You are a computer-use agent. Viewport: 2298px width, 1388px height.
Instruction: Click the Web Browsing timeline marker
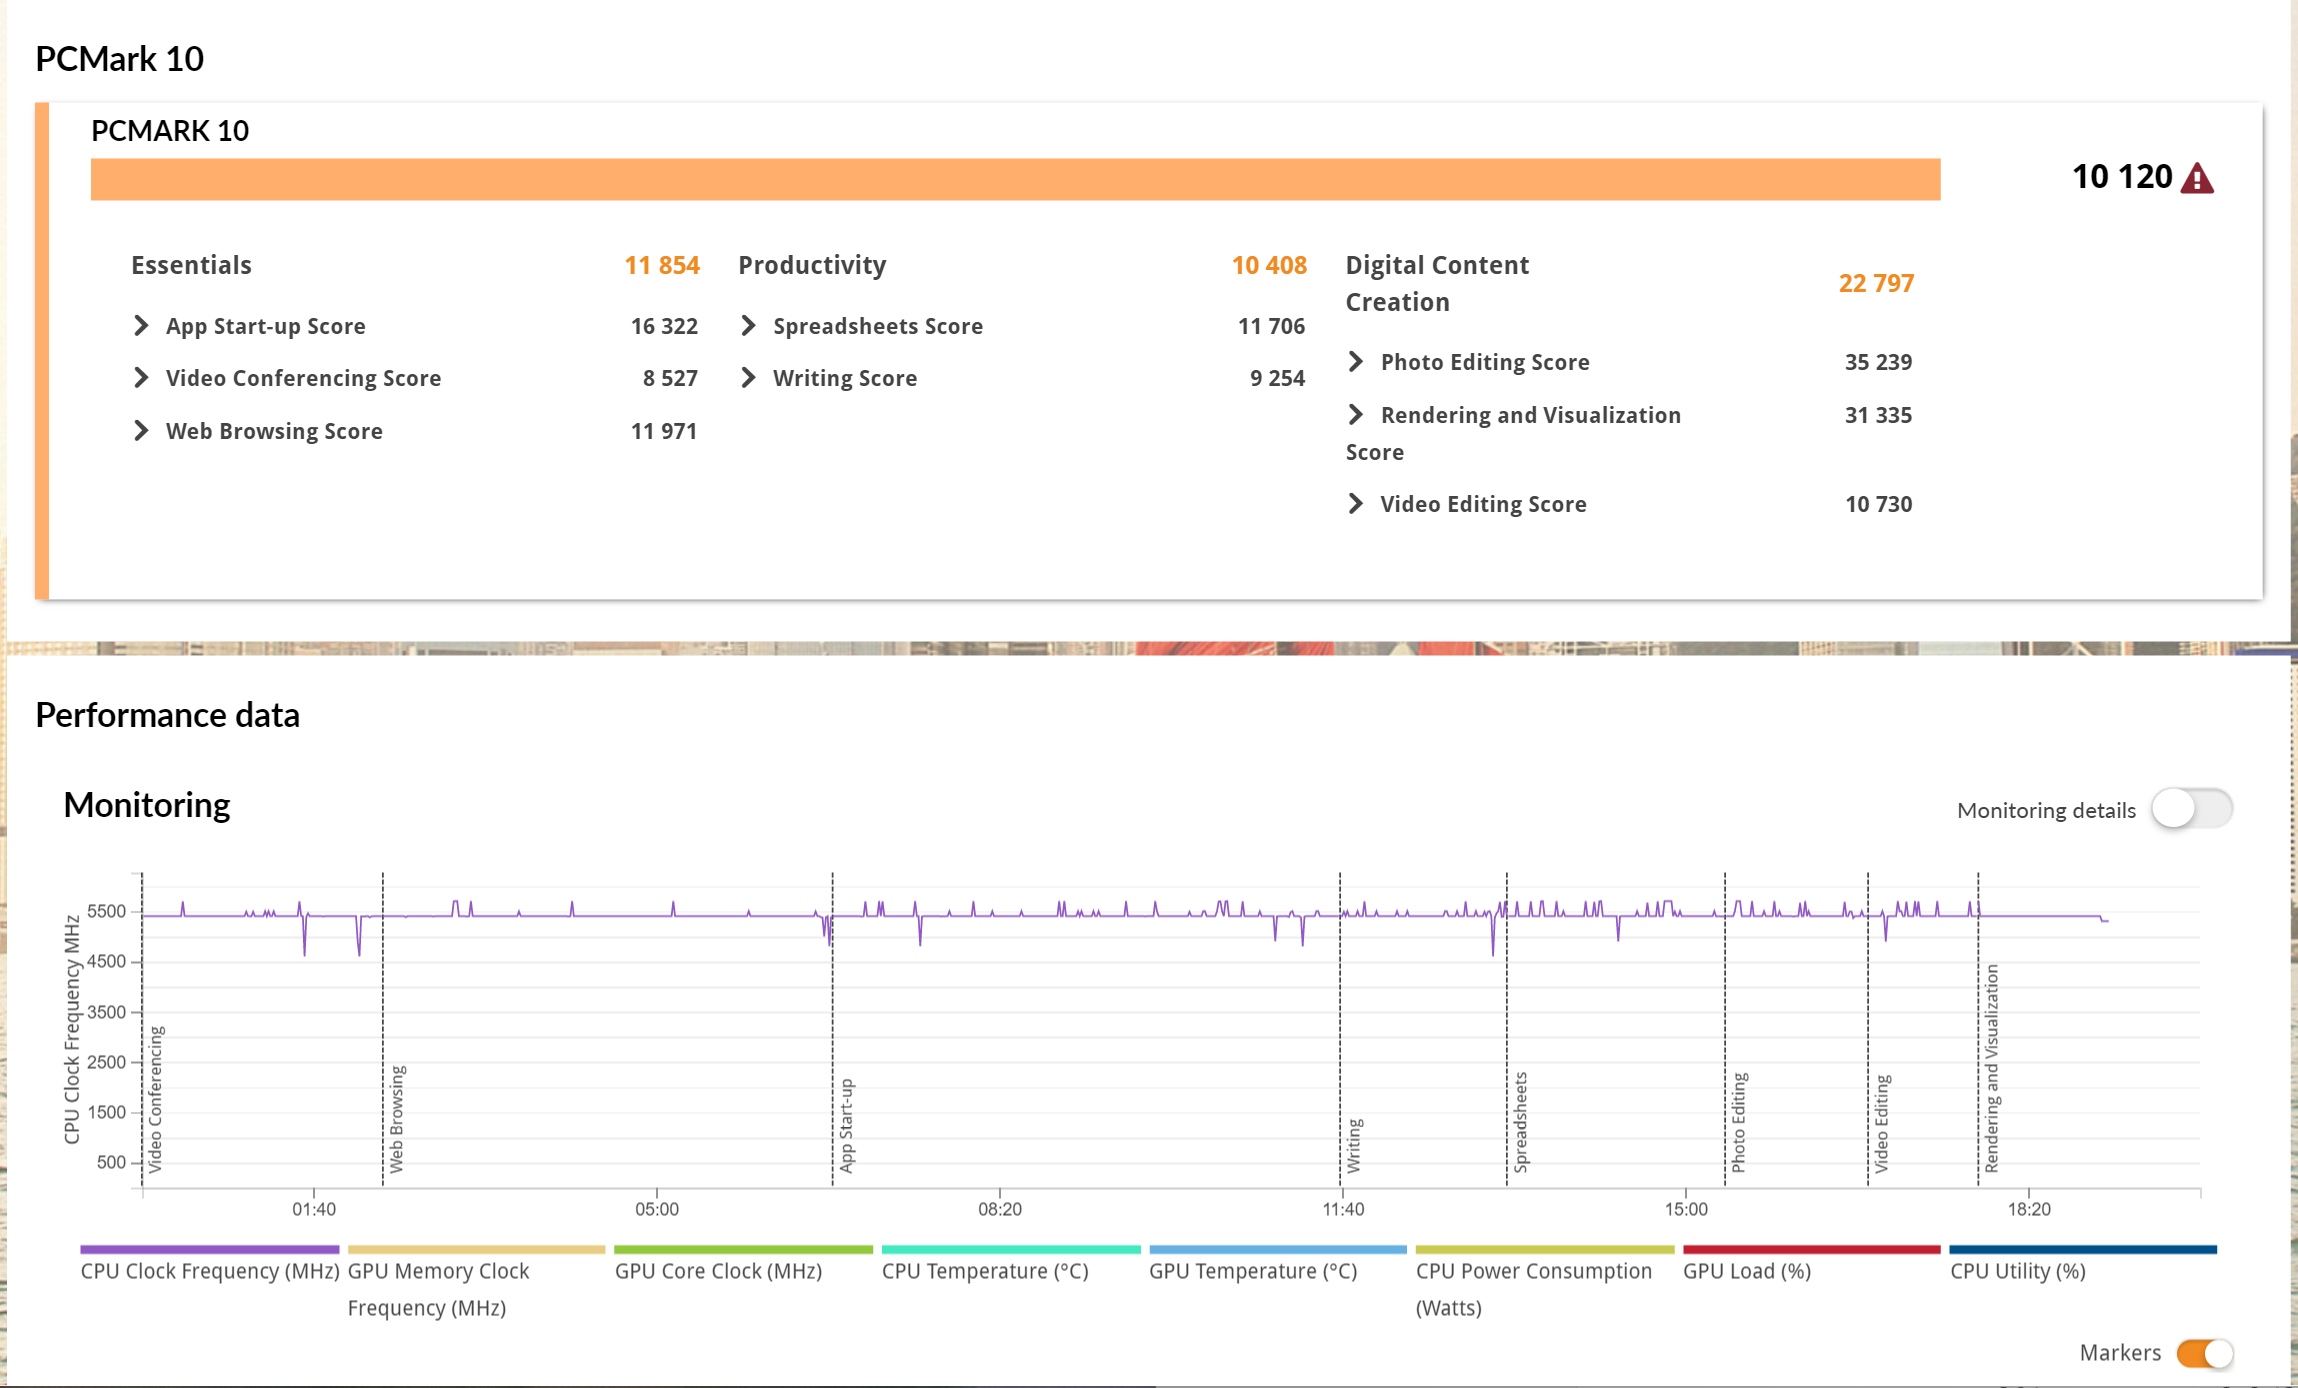397,1119
